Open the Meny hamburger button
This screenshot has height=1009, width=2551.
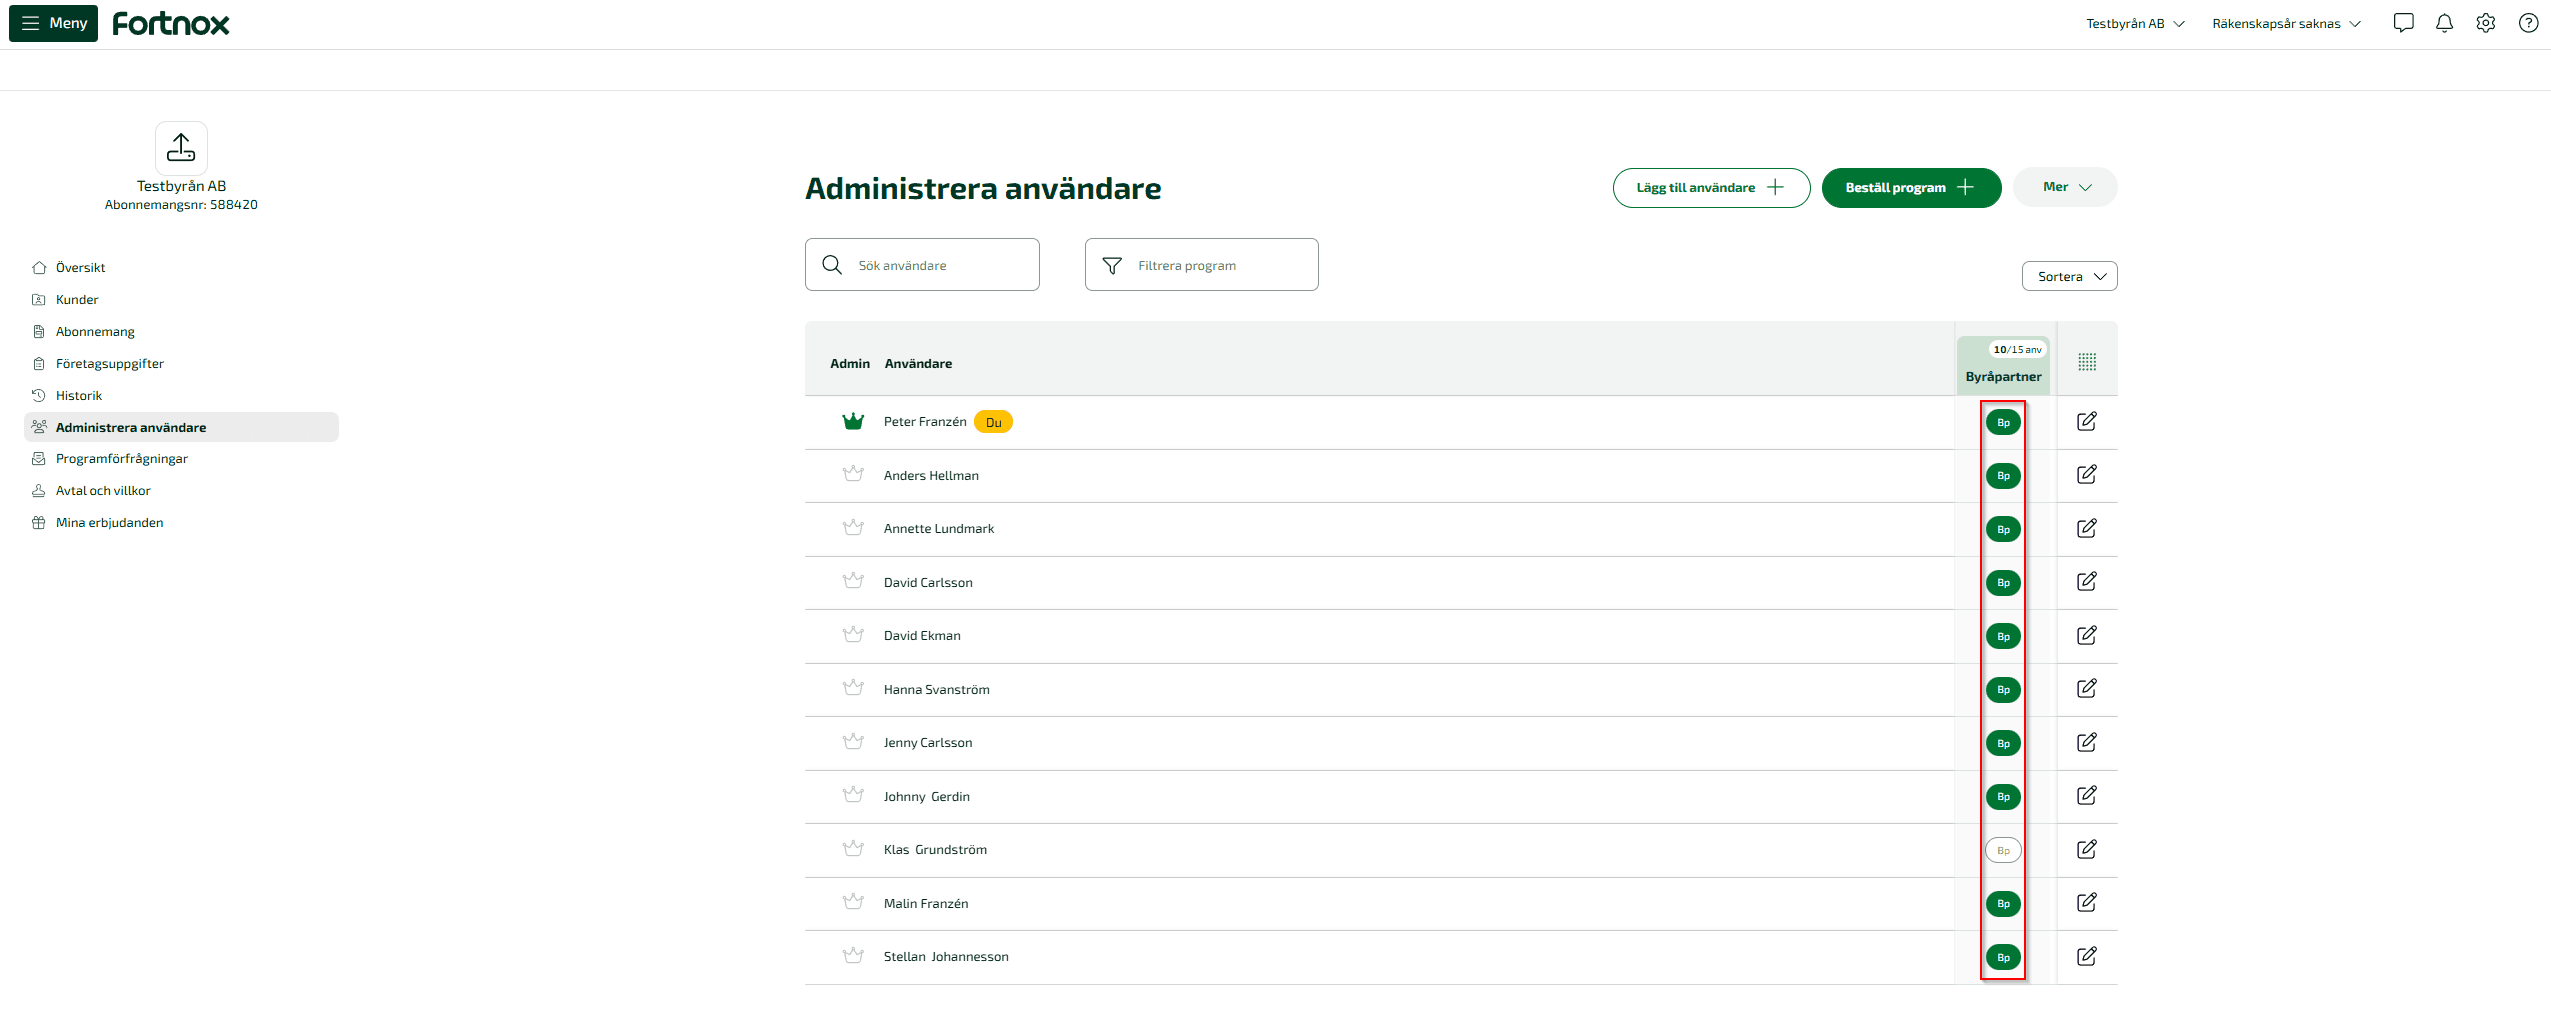[54, 23]
